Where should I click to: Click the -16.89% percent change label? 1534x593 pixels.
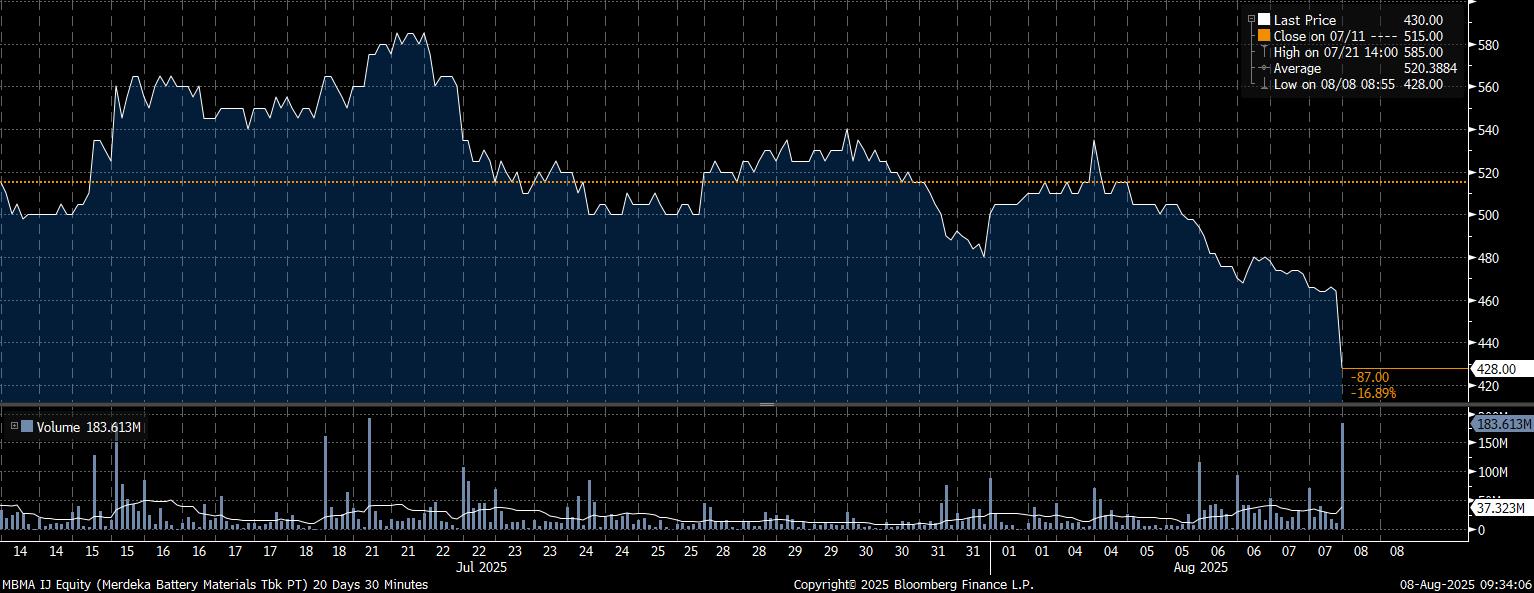(x=1373, y=393)
